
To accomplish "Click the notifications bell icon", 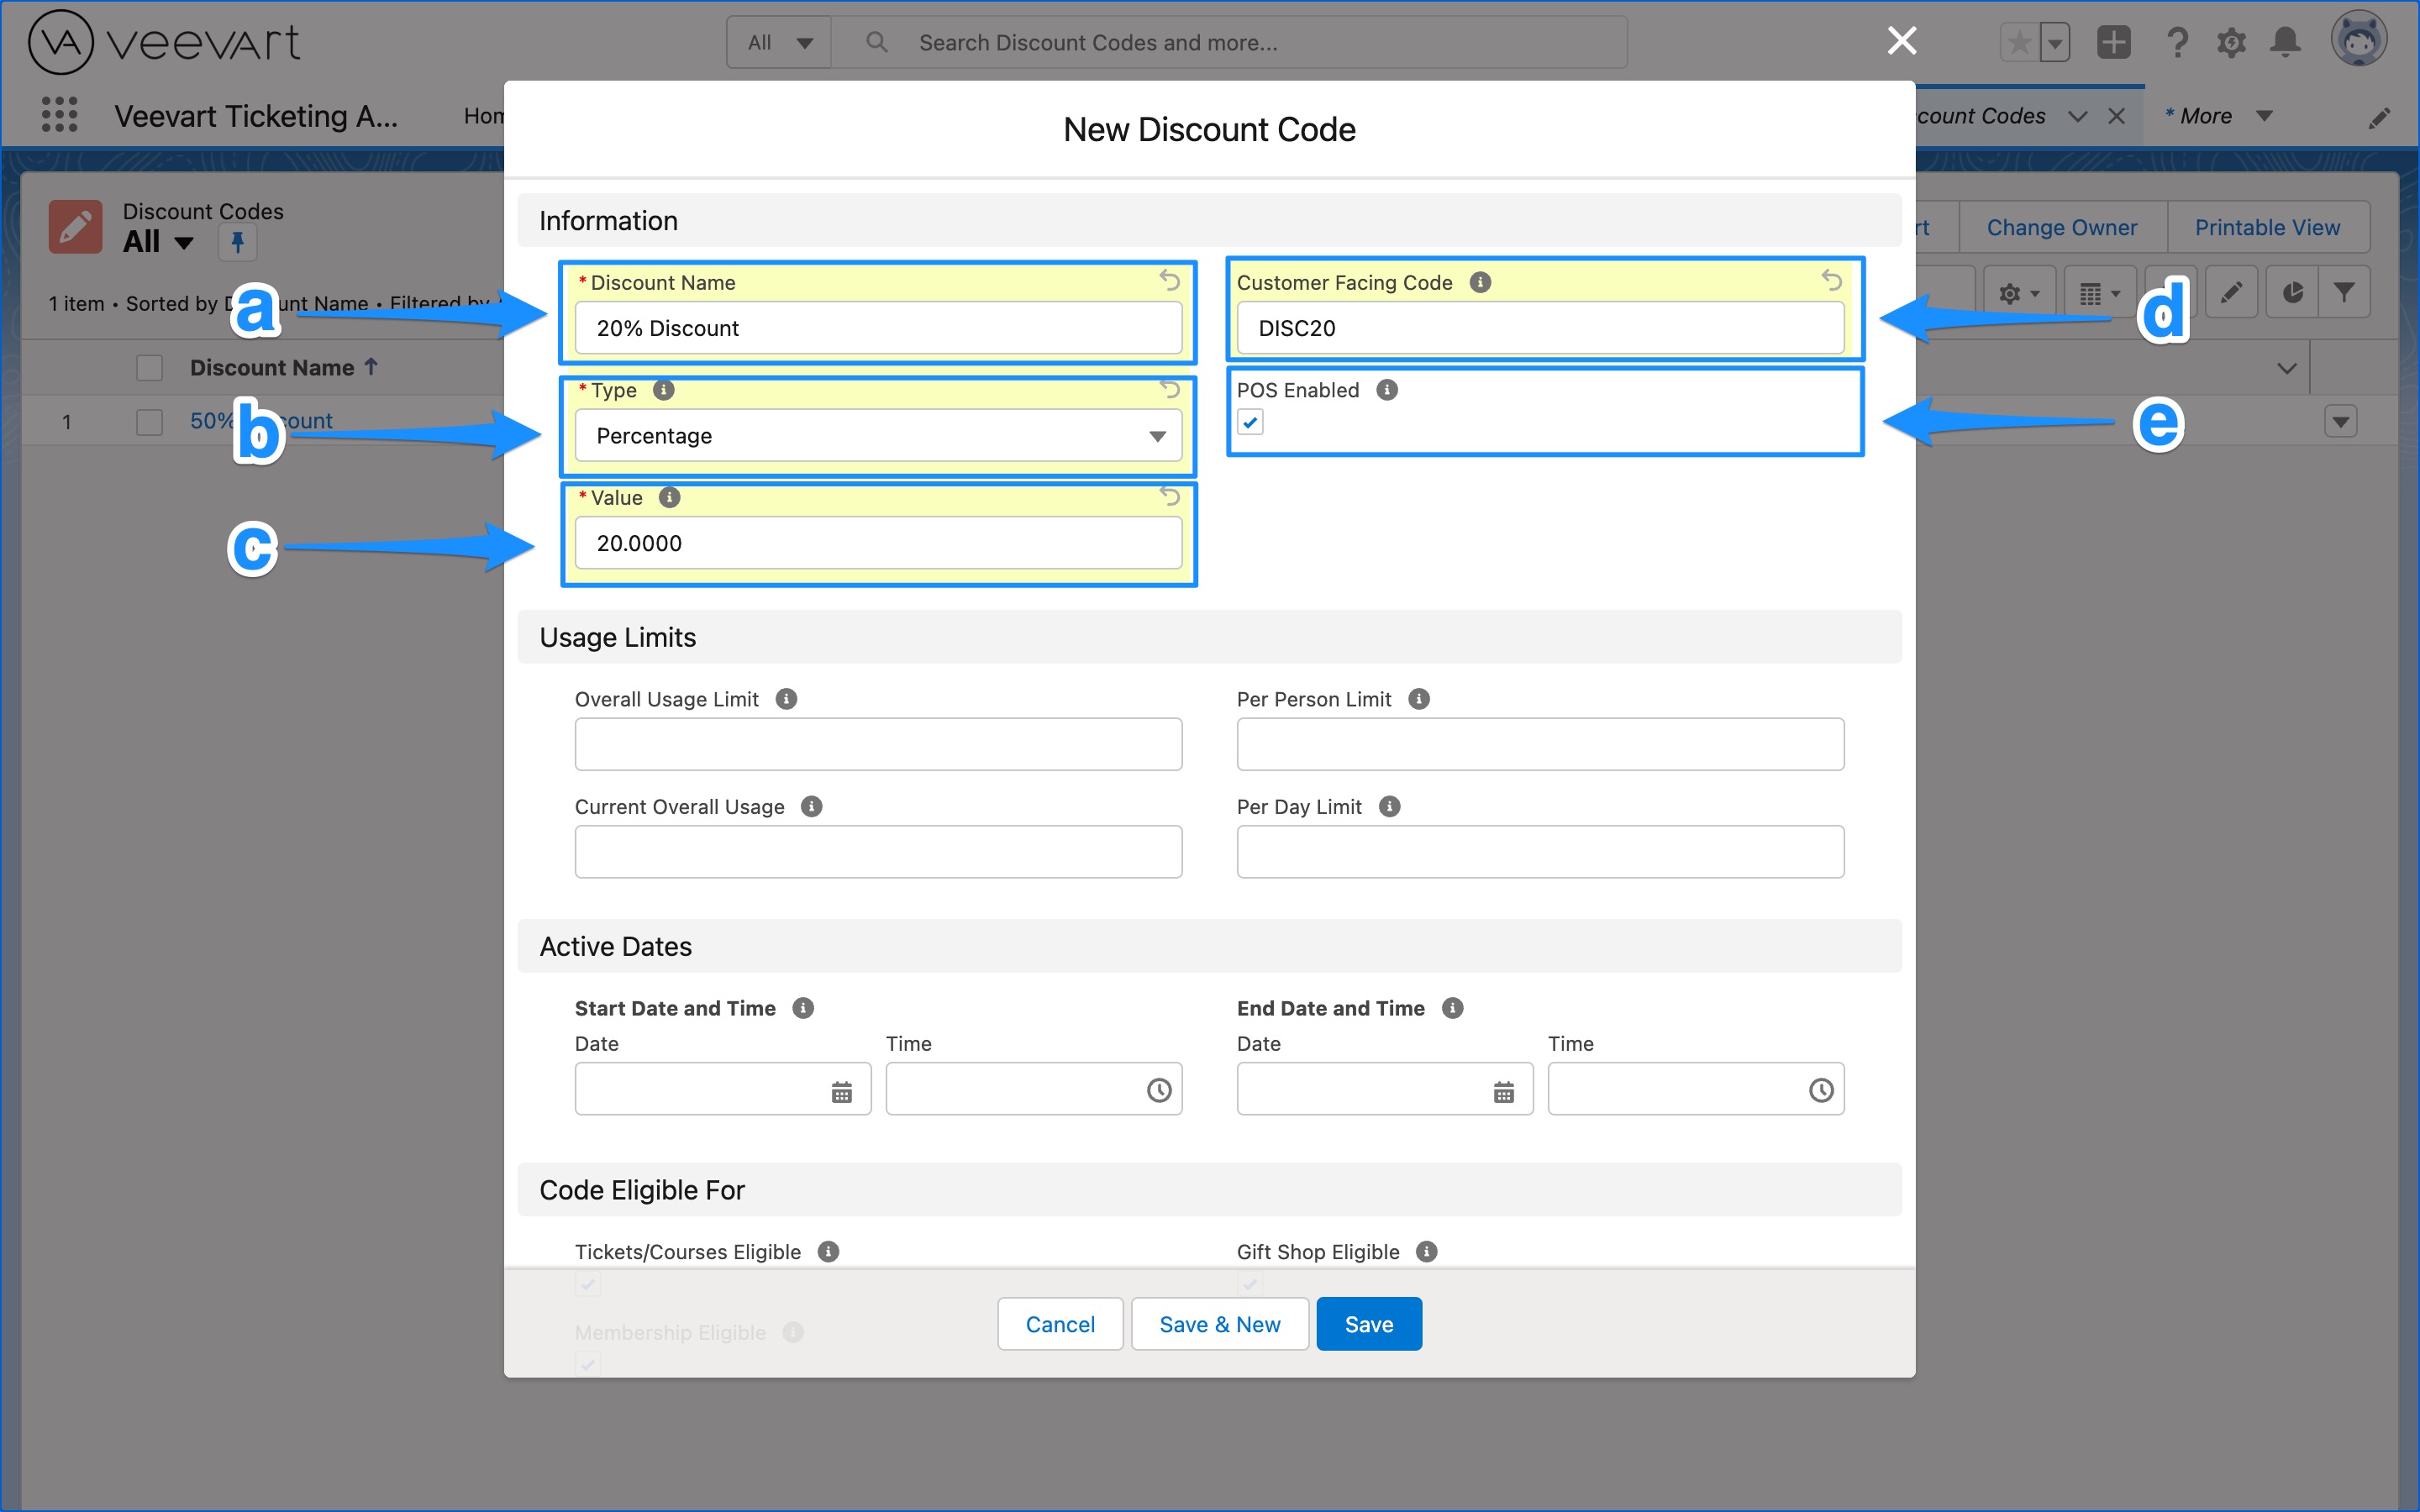I will (2285, 42).
